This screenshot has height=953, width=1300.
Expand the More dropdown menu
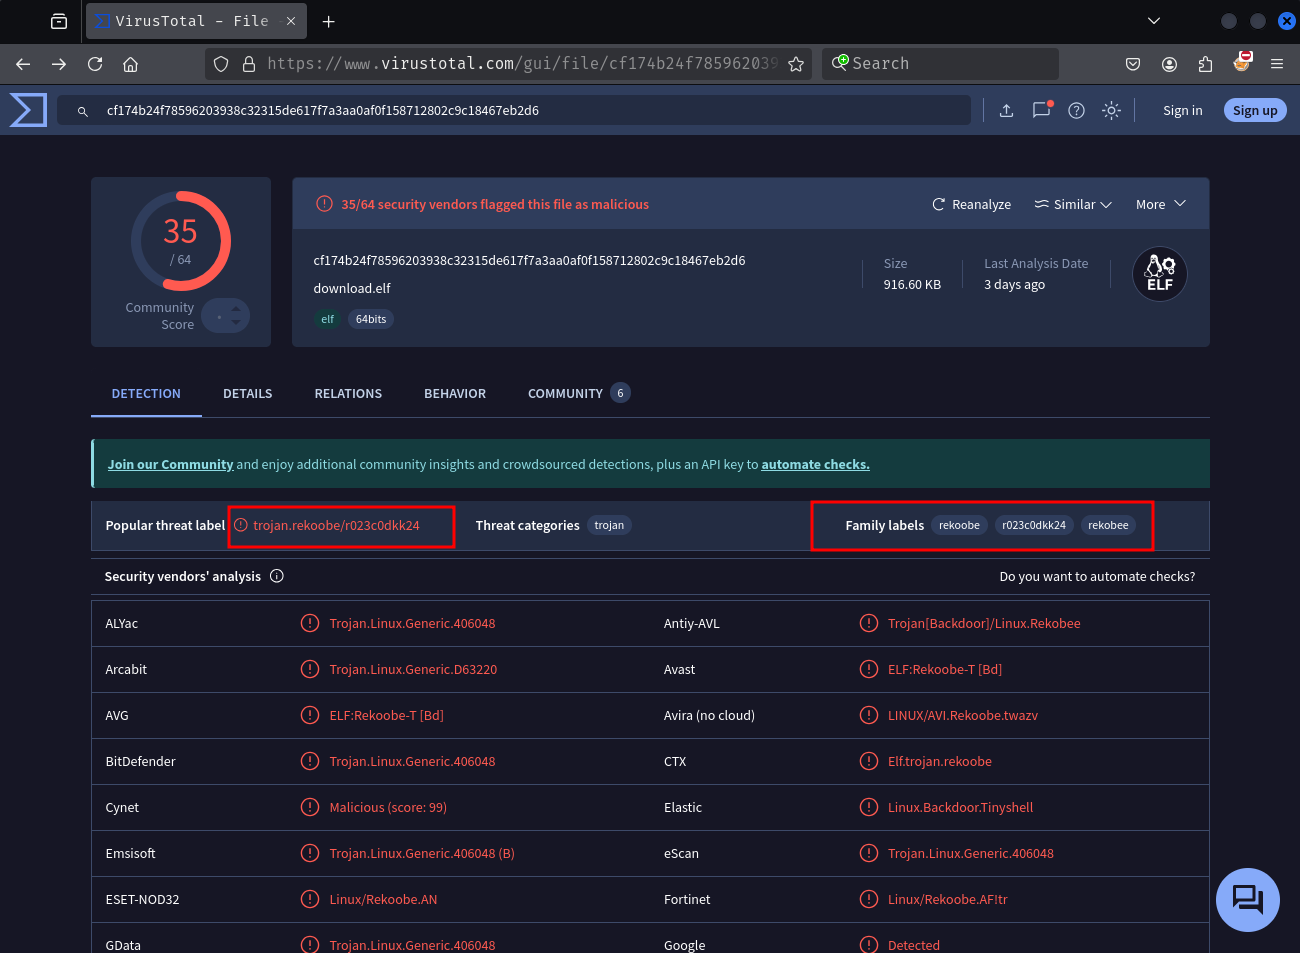[1160, 204]
